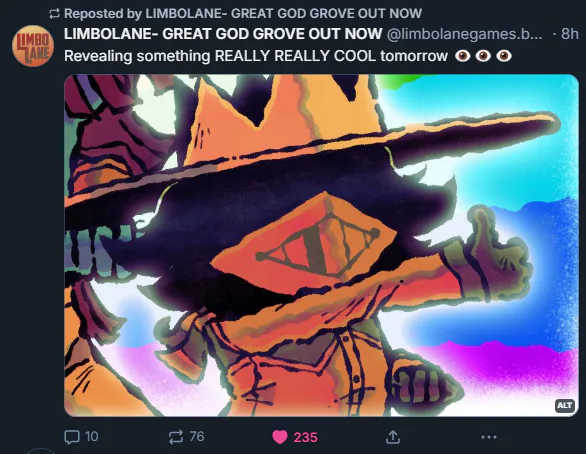This screenshot has width=586, height=454.
Task: Click the diamond eye symbol in artwork
Action: pos(318,245)
